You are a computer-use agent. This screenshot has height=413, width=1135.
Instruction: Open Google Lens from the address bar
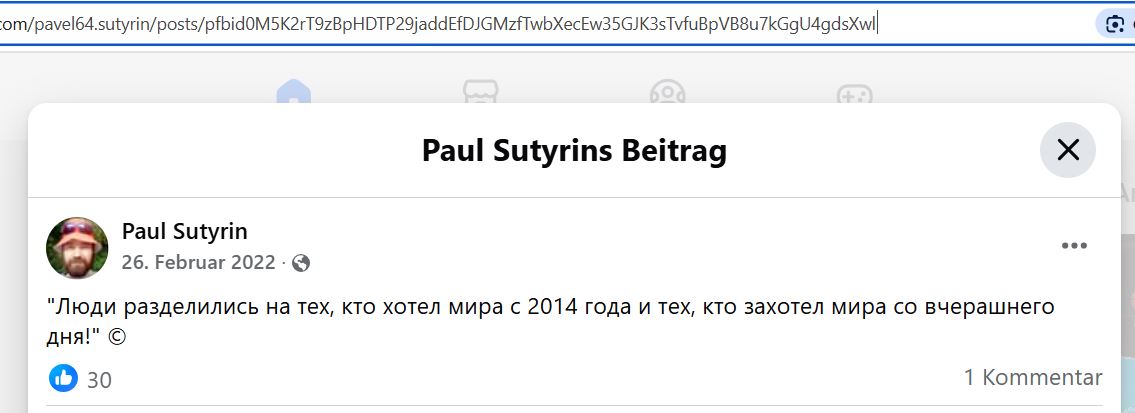coord(1115,24)
